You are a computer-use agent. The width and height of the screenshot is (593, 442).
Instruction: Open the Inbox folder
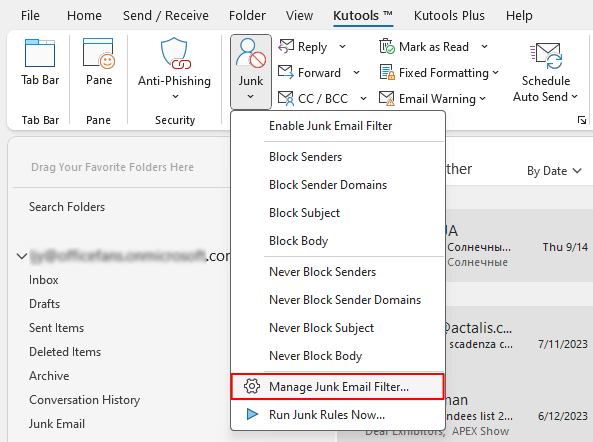43,280
